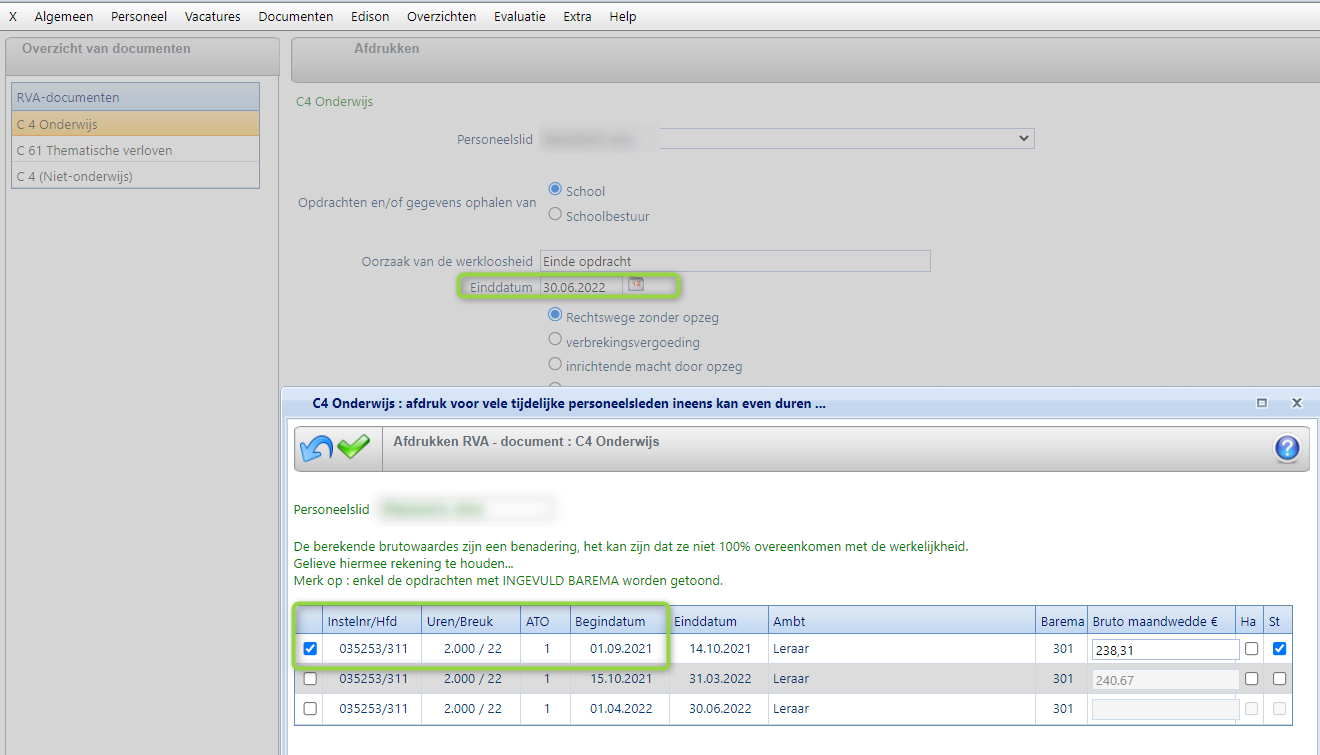Click the end date 31.03.2022 cell
Screen dimensions: 1320x755
coord(719,678)
